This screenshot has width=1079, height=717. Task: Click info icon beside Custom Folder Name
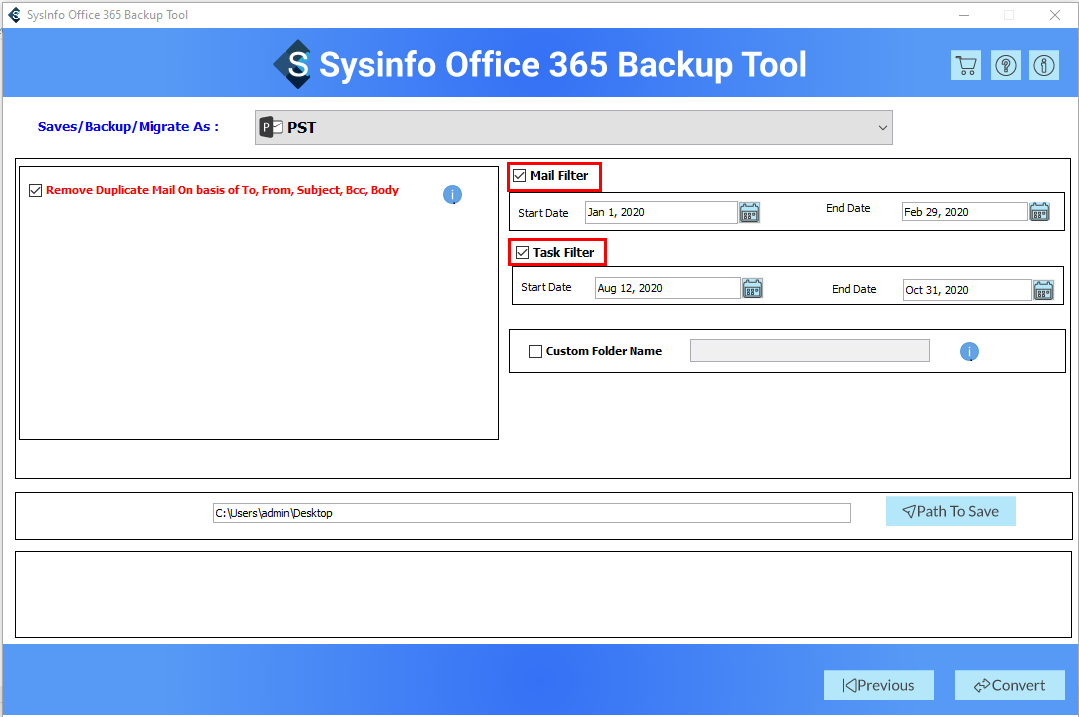pyautogui.click(x=969, y=352)
